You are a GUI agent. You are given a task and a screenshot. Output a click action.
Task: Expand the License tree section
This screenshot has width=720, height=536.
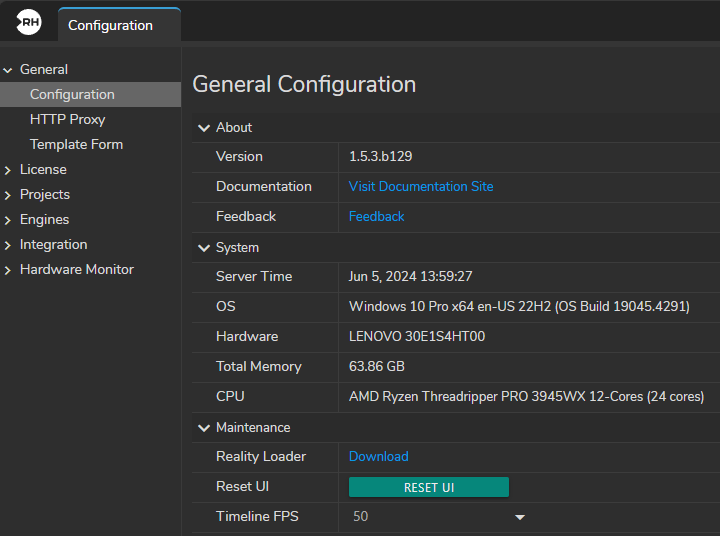(x=8, y=170)
